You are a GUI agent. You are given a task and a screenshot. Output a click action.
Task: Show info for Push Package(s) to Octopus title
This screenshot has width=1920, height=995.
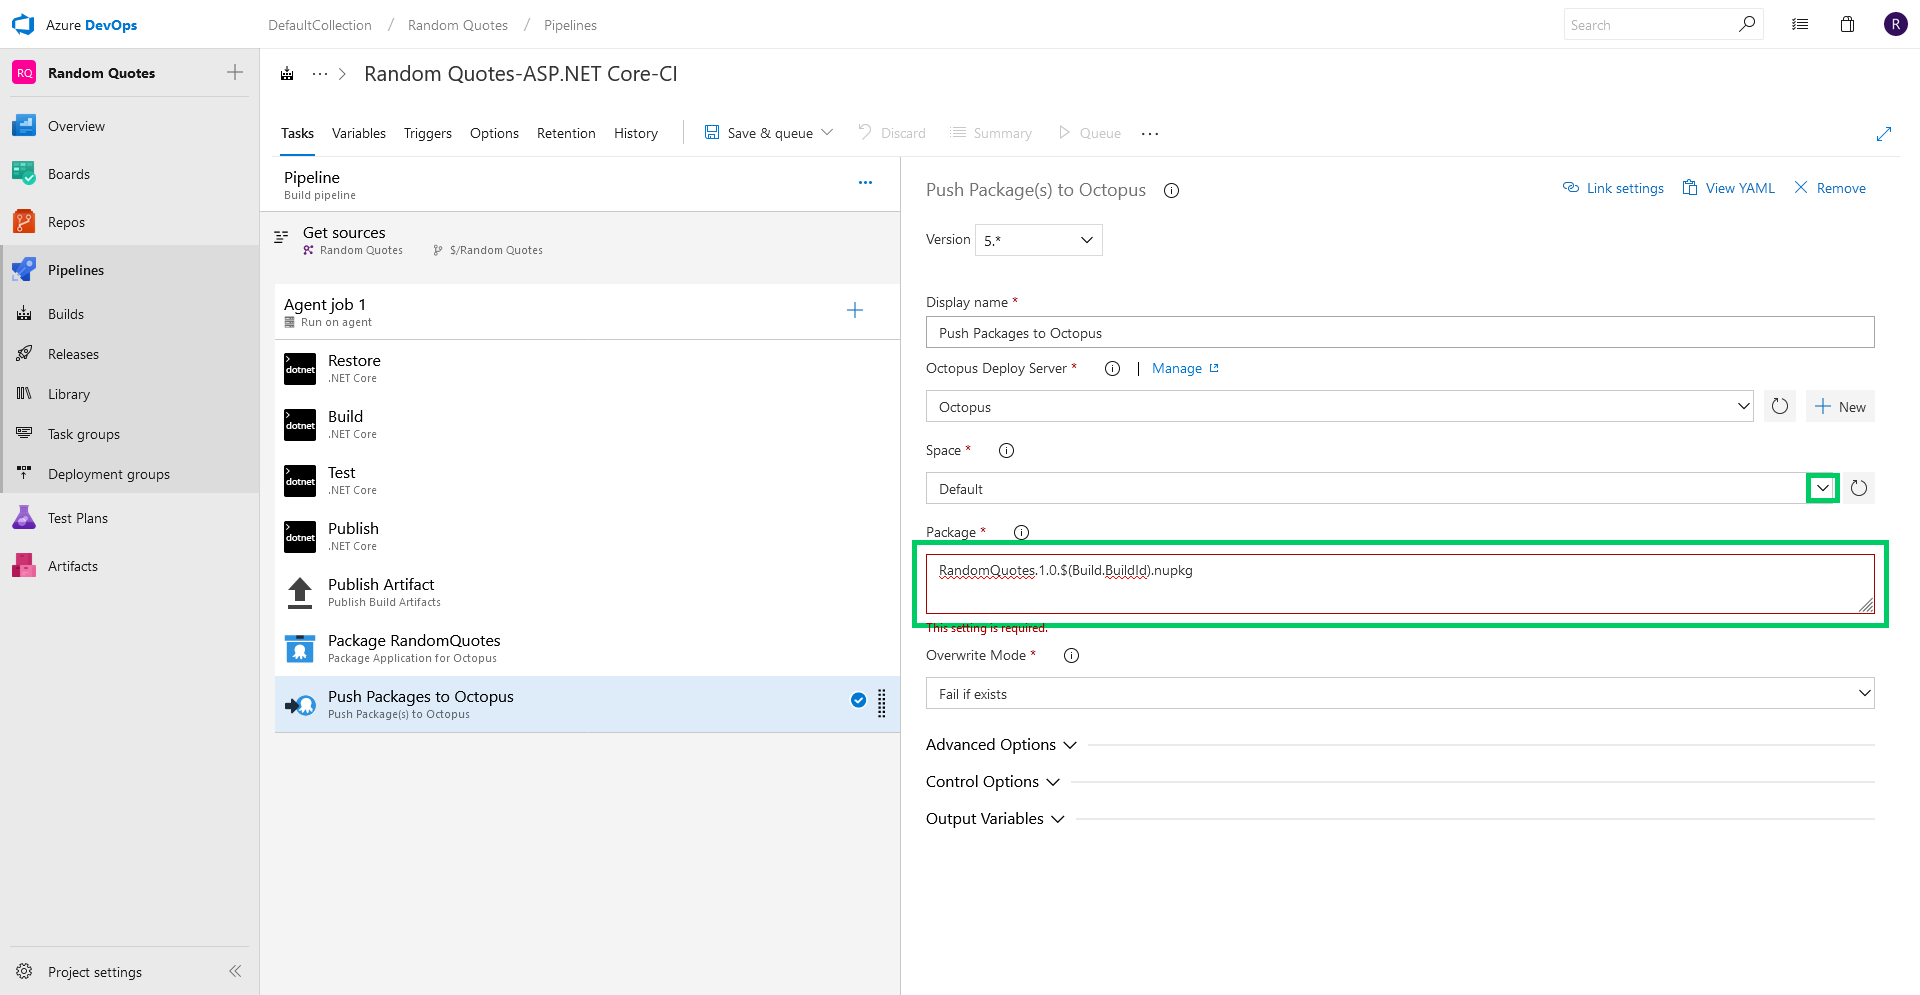tap(1171, 190)
